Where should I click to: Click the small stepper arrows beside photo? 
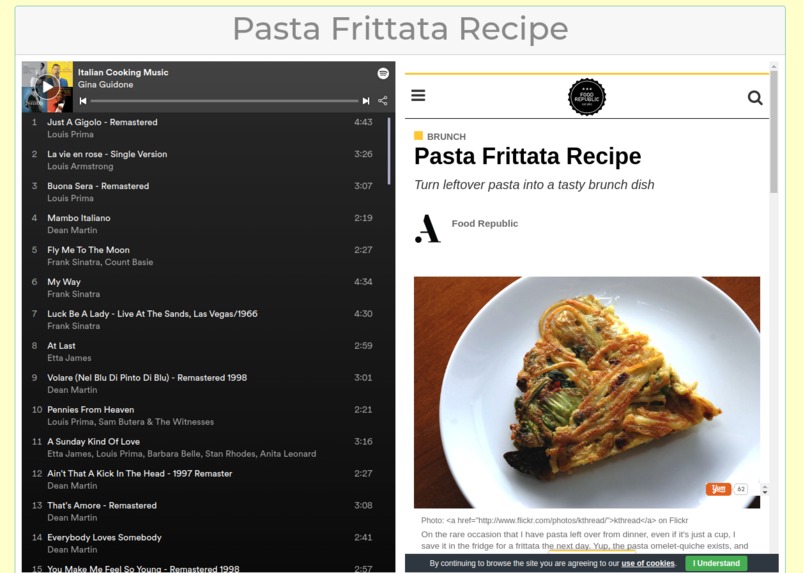point(765,490)
